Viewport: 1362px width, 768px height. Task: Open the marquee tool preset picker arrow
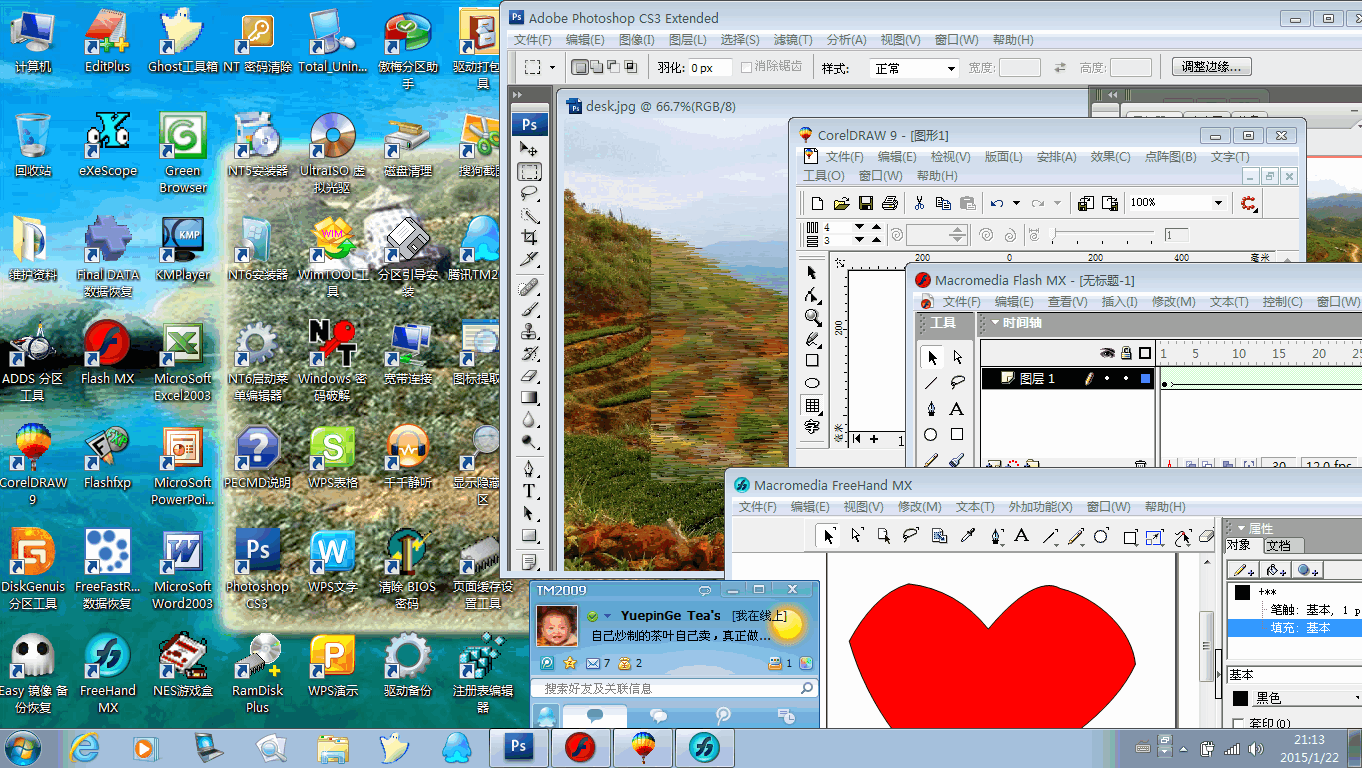click(551, 68)
